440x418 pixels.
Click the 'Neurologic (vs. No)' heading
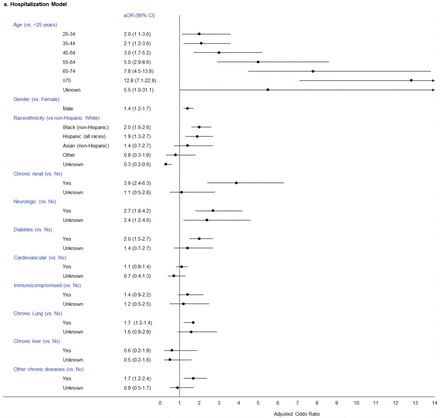click(35, 201)
